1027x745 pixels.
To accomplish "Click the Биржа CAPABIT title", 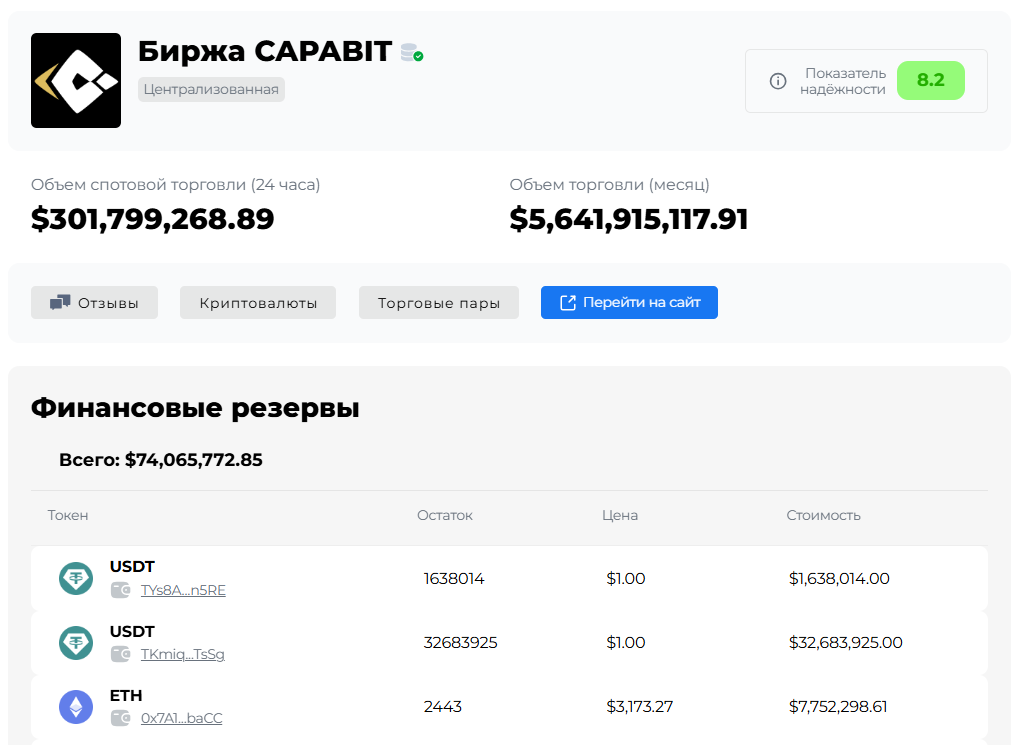I will click(x=265, y=51).
